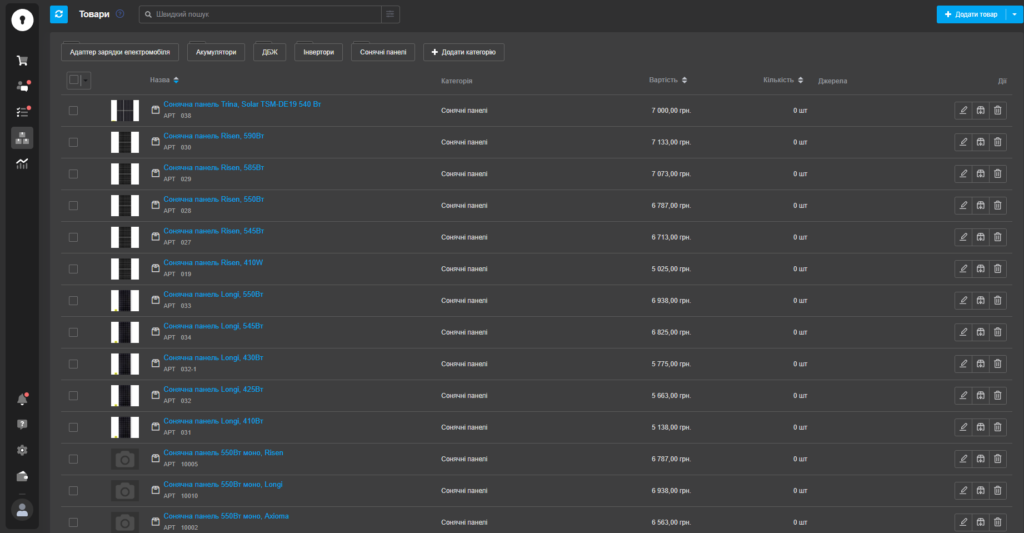This screenshot has width=1024, height=533.
Task: Click edit pencil for Trina Solar TSM-DE19 product
Action: pos(963,110)
